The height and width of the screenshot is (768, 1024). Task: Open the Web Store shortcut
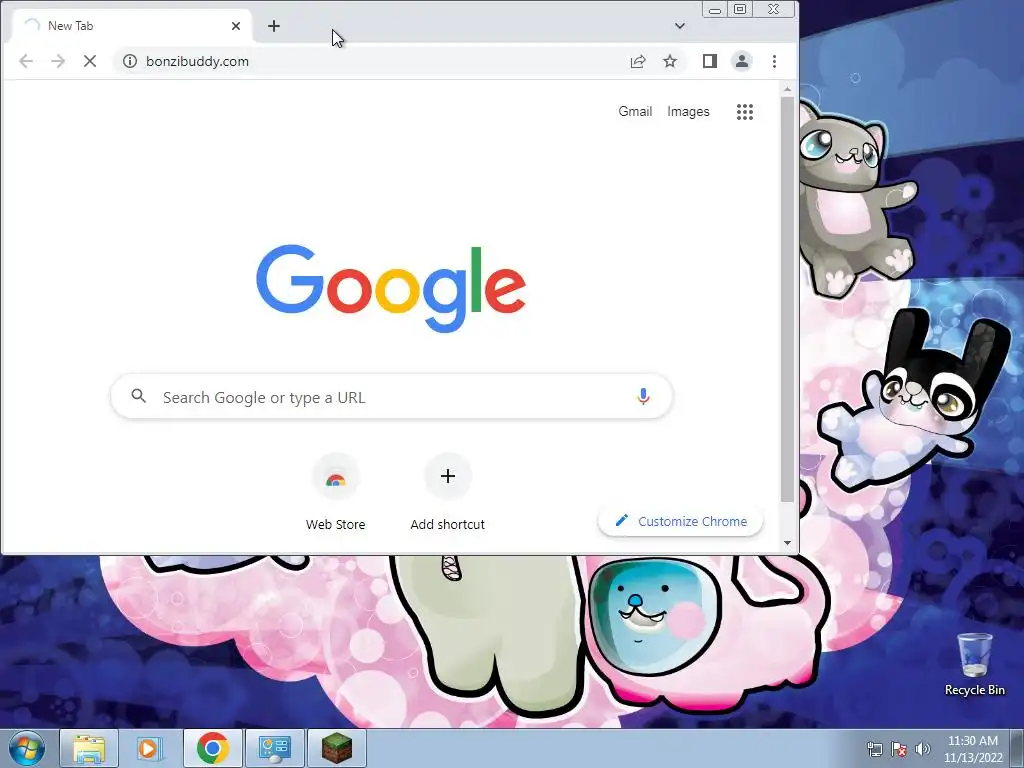pyautogui.click(x=336, y=493)
